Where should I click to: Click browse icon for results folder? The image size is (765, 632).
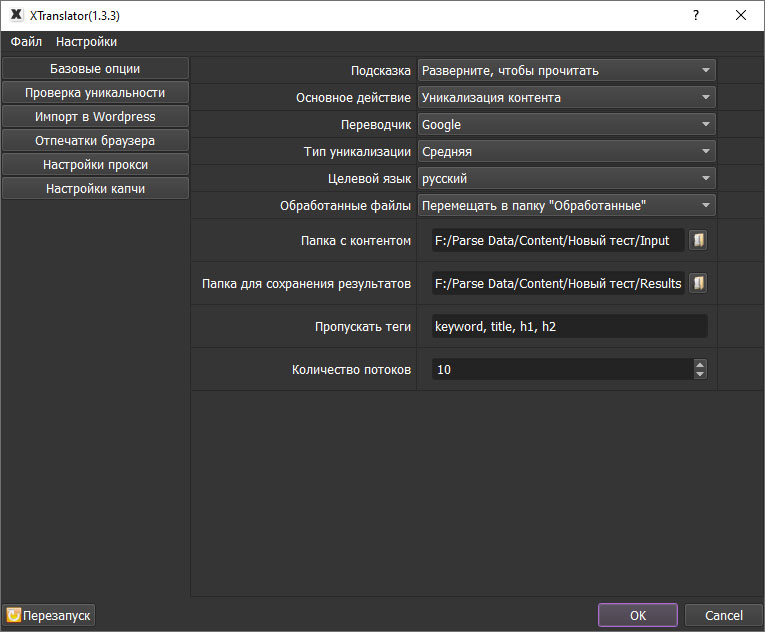[x=698, y=283]
